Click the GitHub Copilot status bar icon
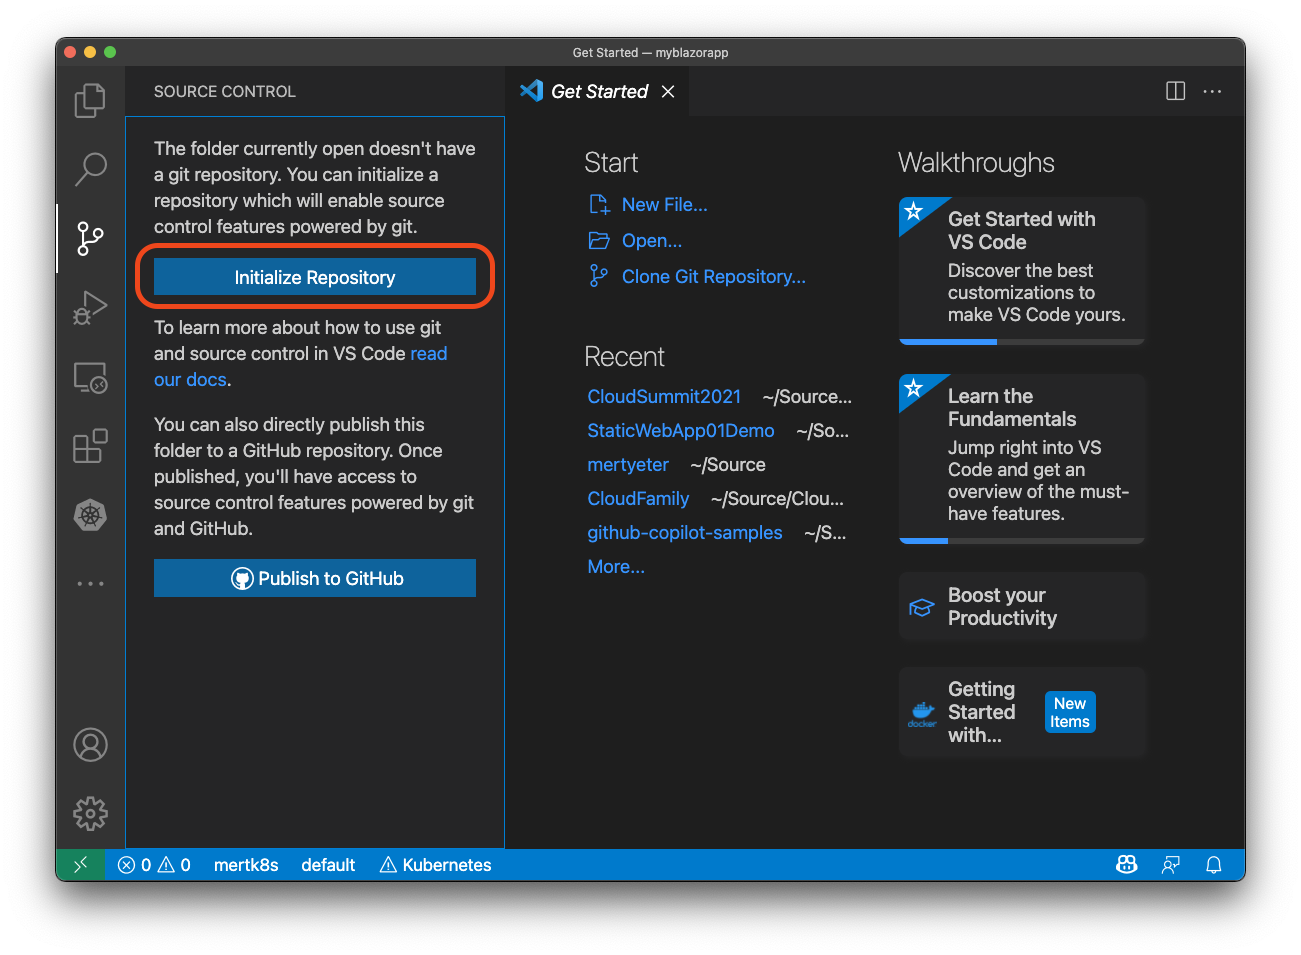Image resolution: width=1301 pixels, height=955 pixels. point(1127,865)
